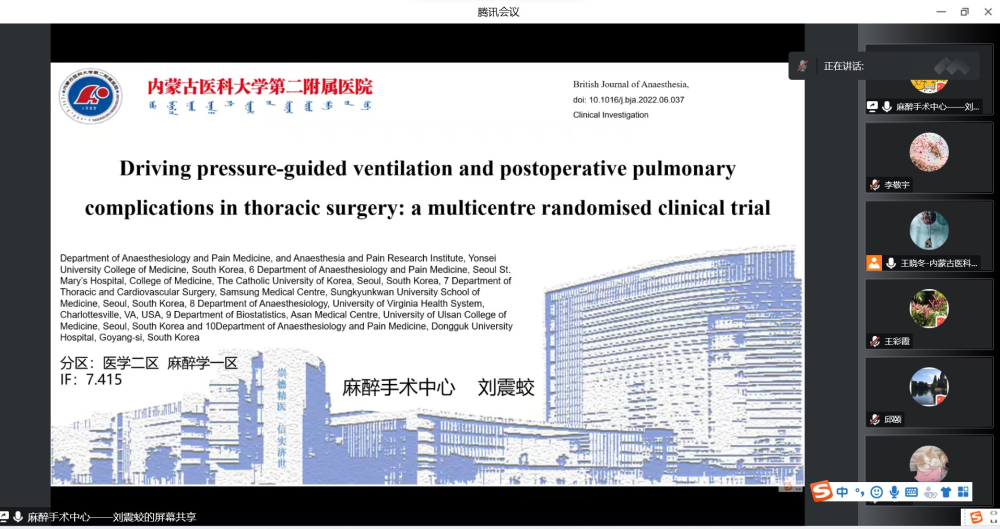Click Sogou voice input microphone

[x=894, y=492]
